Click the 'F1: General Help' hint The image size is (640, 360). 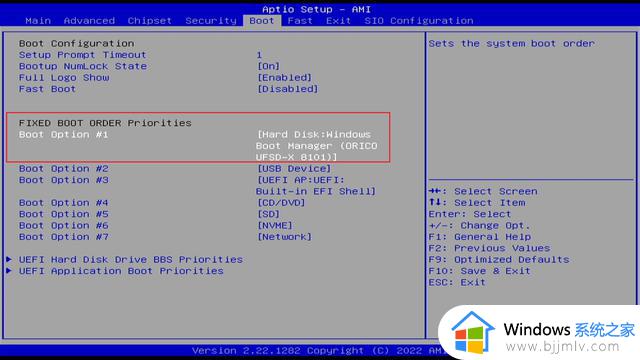pyautogui.click(x=480, y=237)
